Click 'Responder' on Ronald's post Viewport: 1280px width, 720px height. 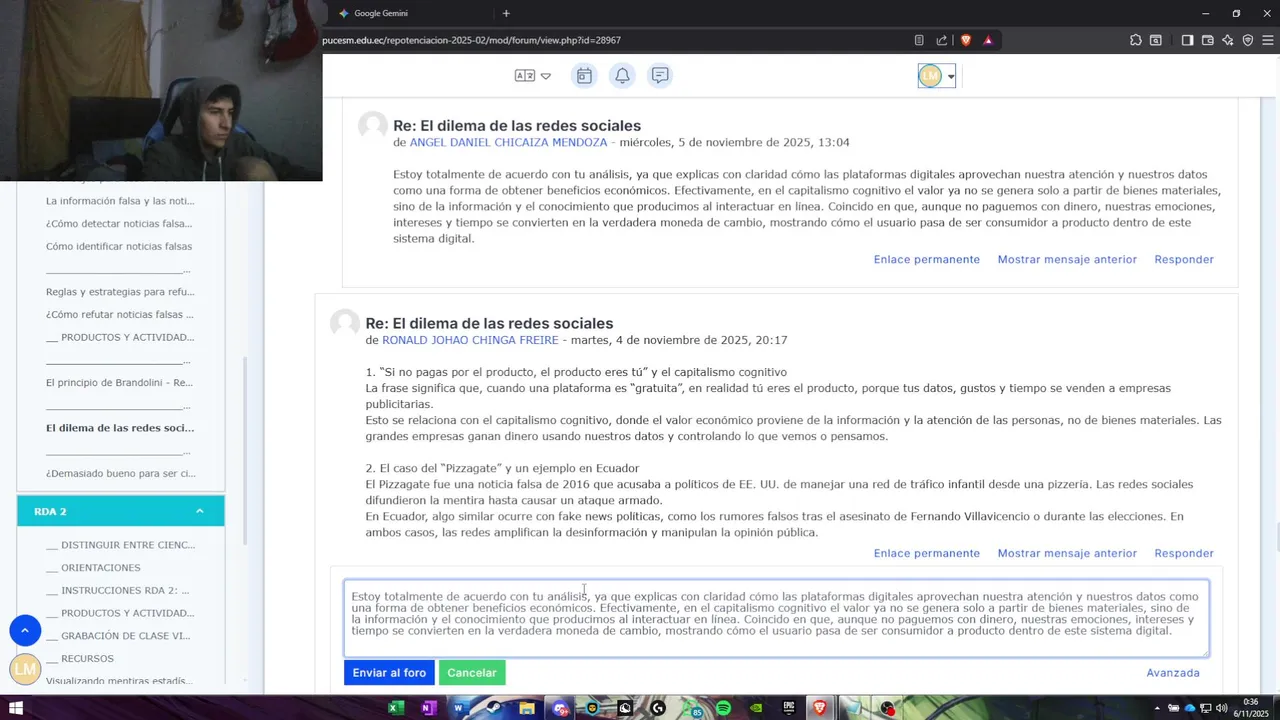tap(1184, 553)
